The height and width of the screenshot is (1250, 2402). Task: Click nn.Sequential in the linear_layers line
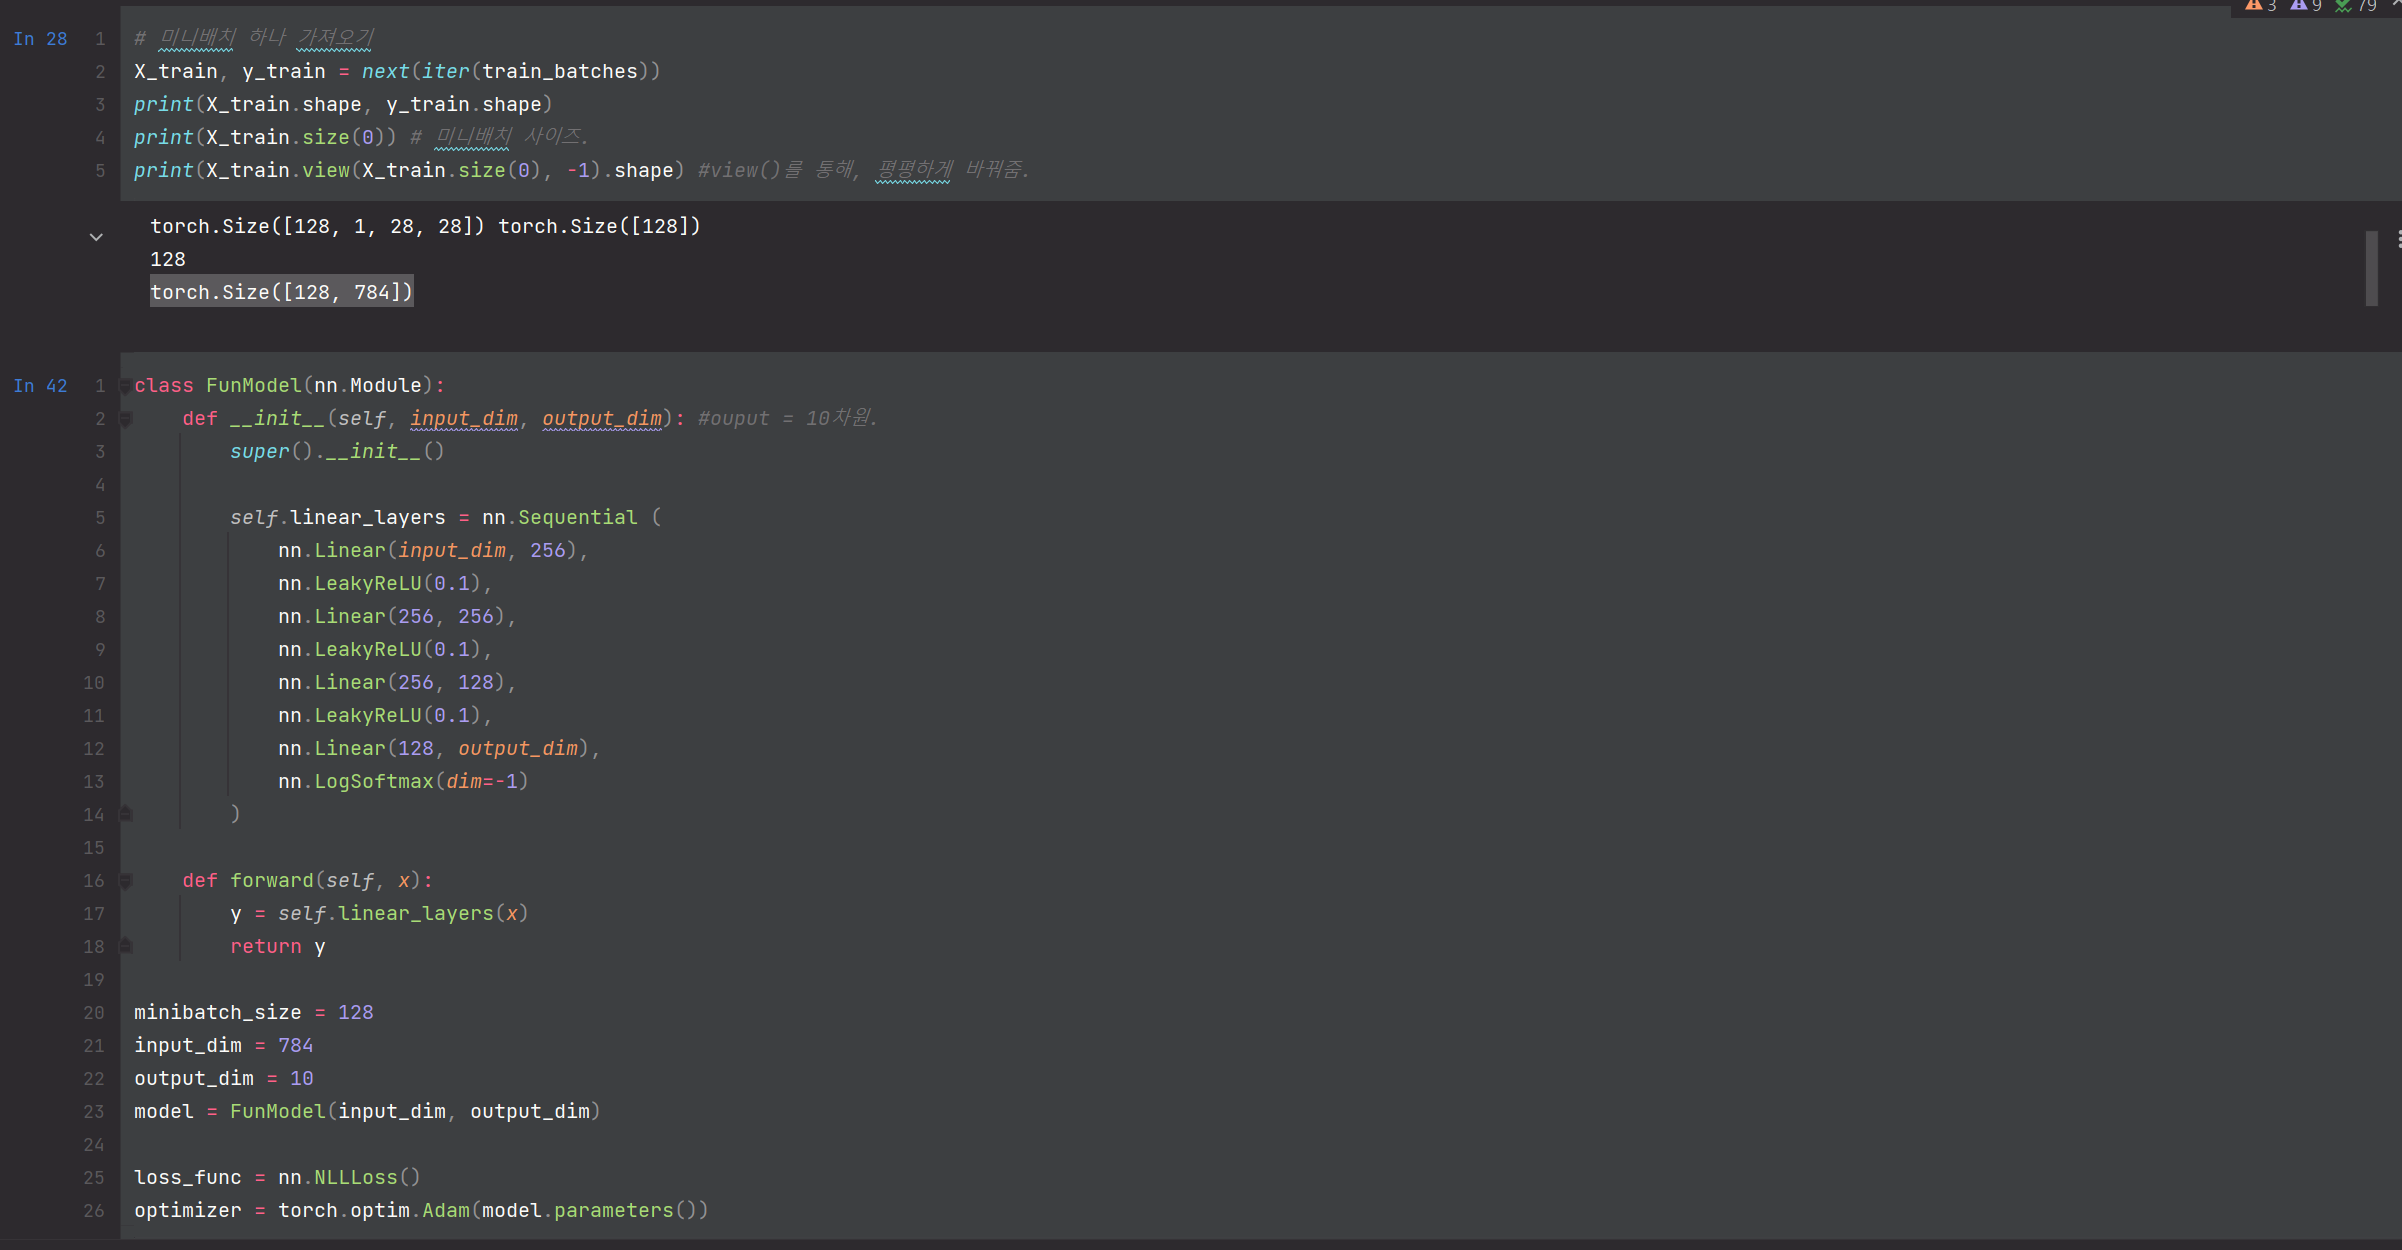(559, 518)
